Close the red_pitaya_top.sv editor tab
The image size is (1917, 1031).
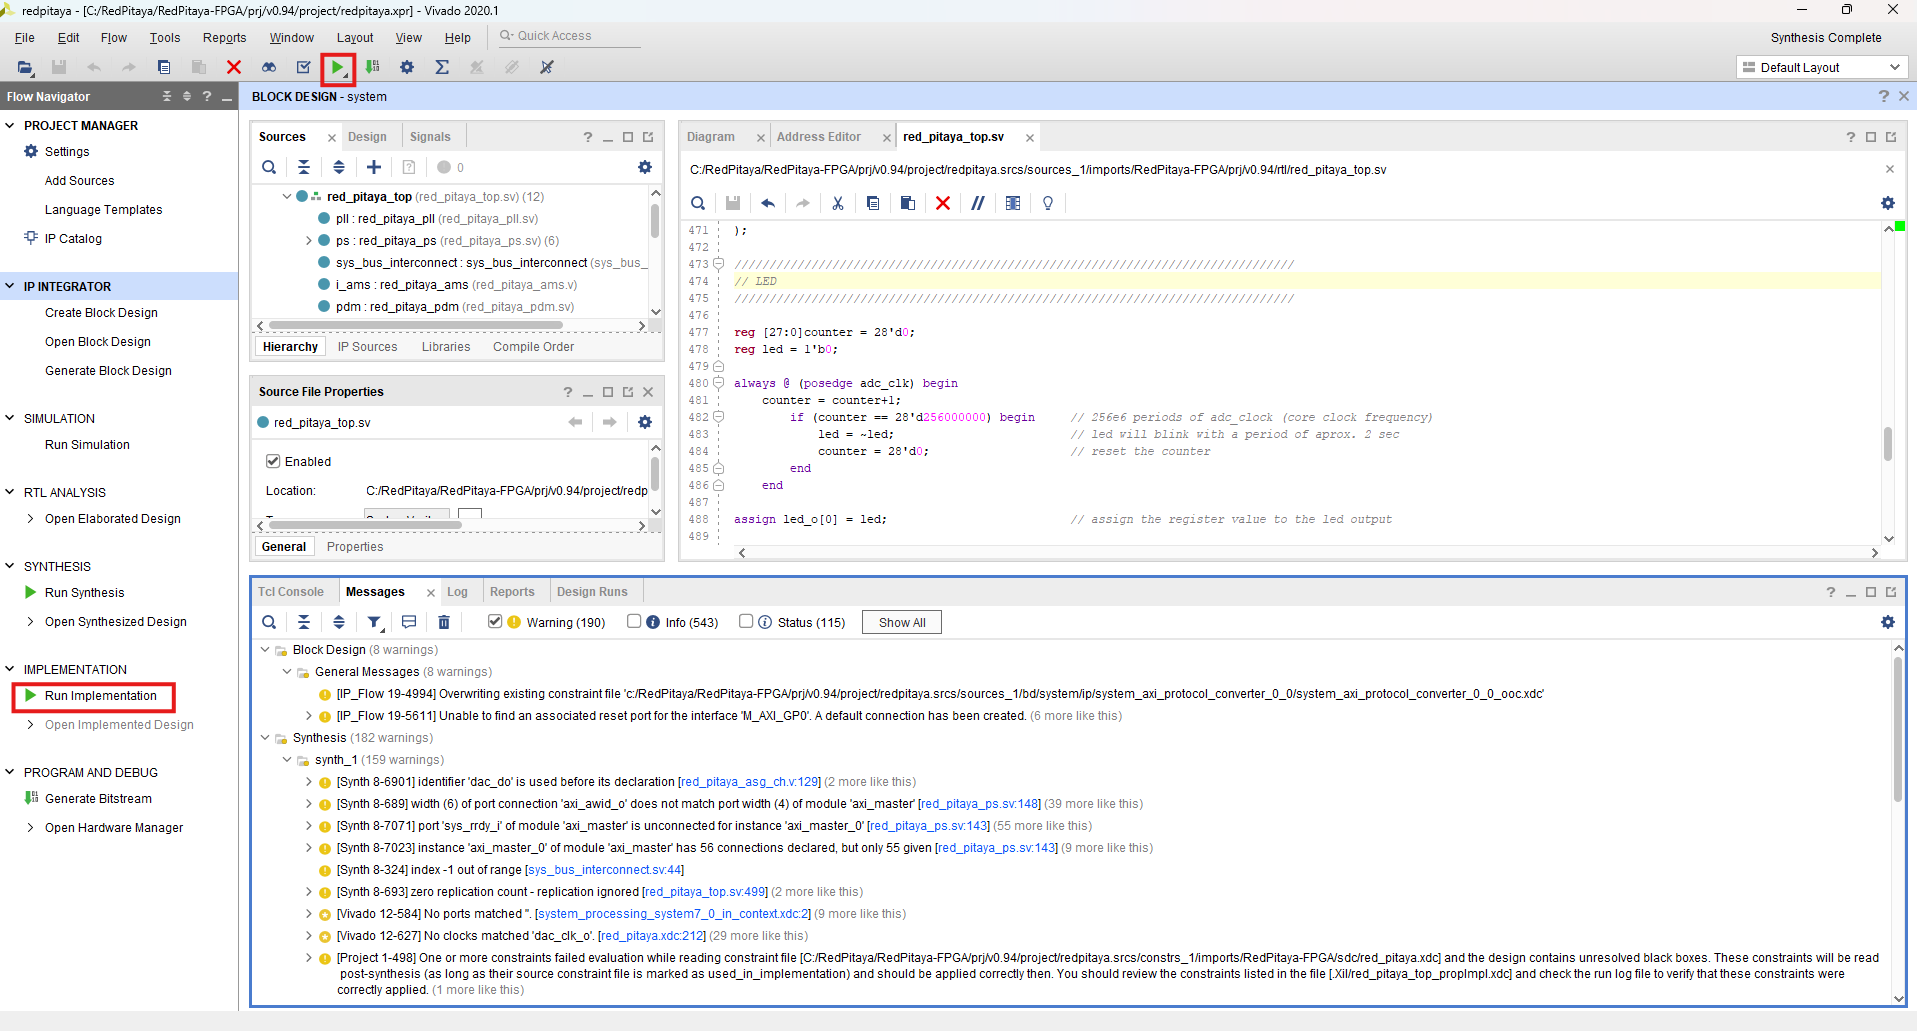click(x=1029, y=137)
